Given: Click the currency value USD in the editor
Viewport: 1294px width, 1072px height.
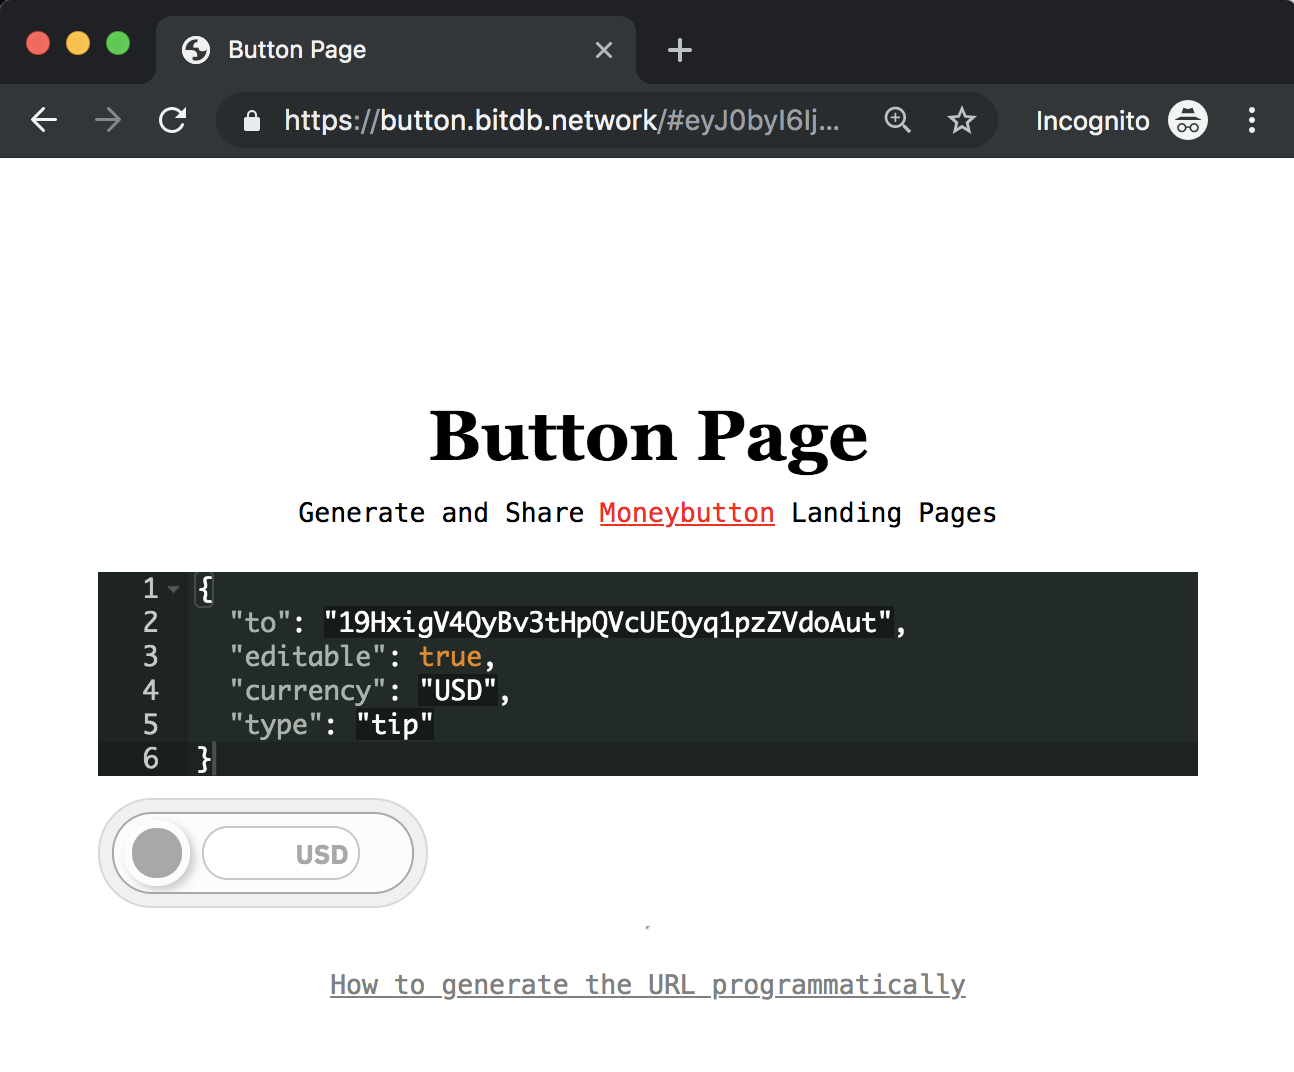Looking at the screenshot, I should click(457, 690).
